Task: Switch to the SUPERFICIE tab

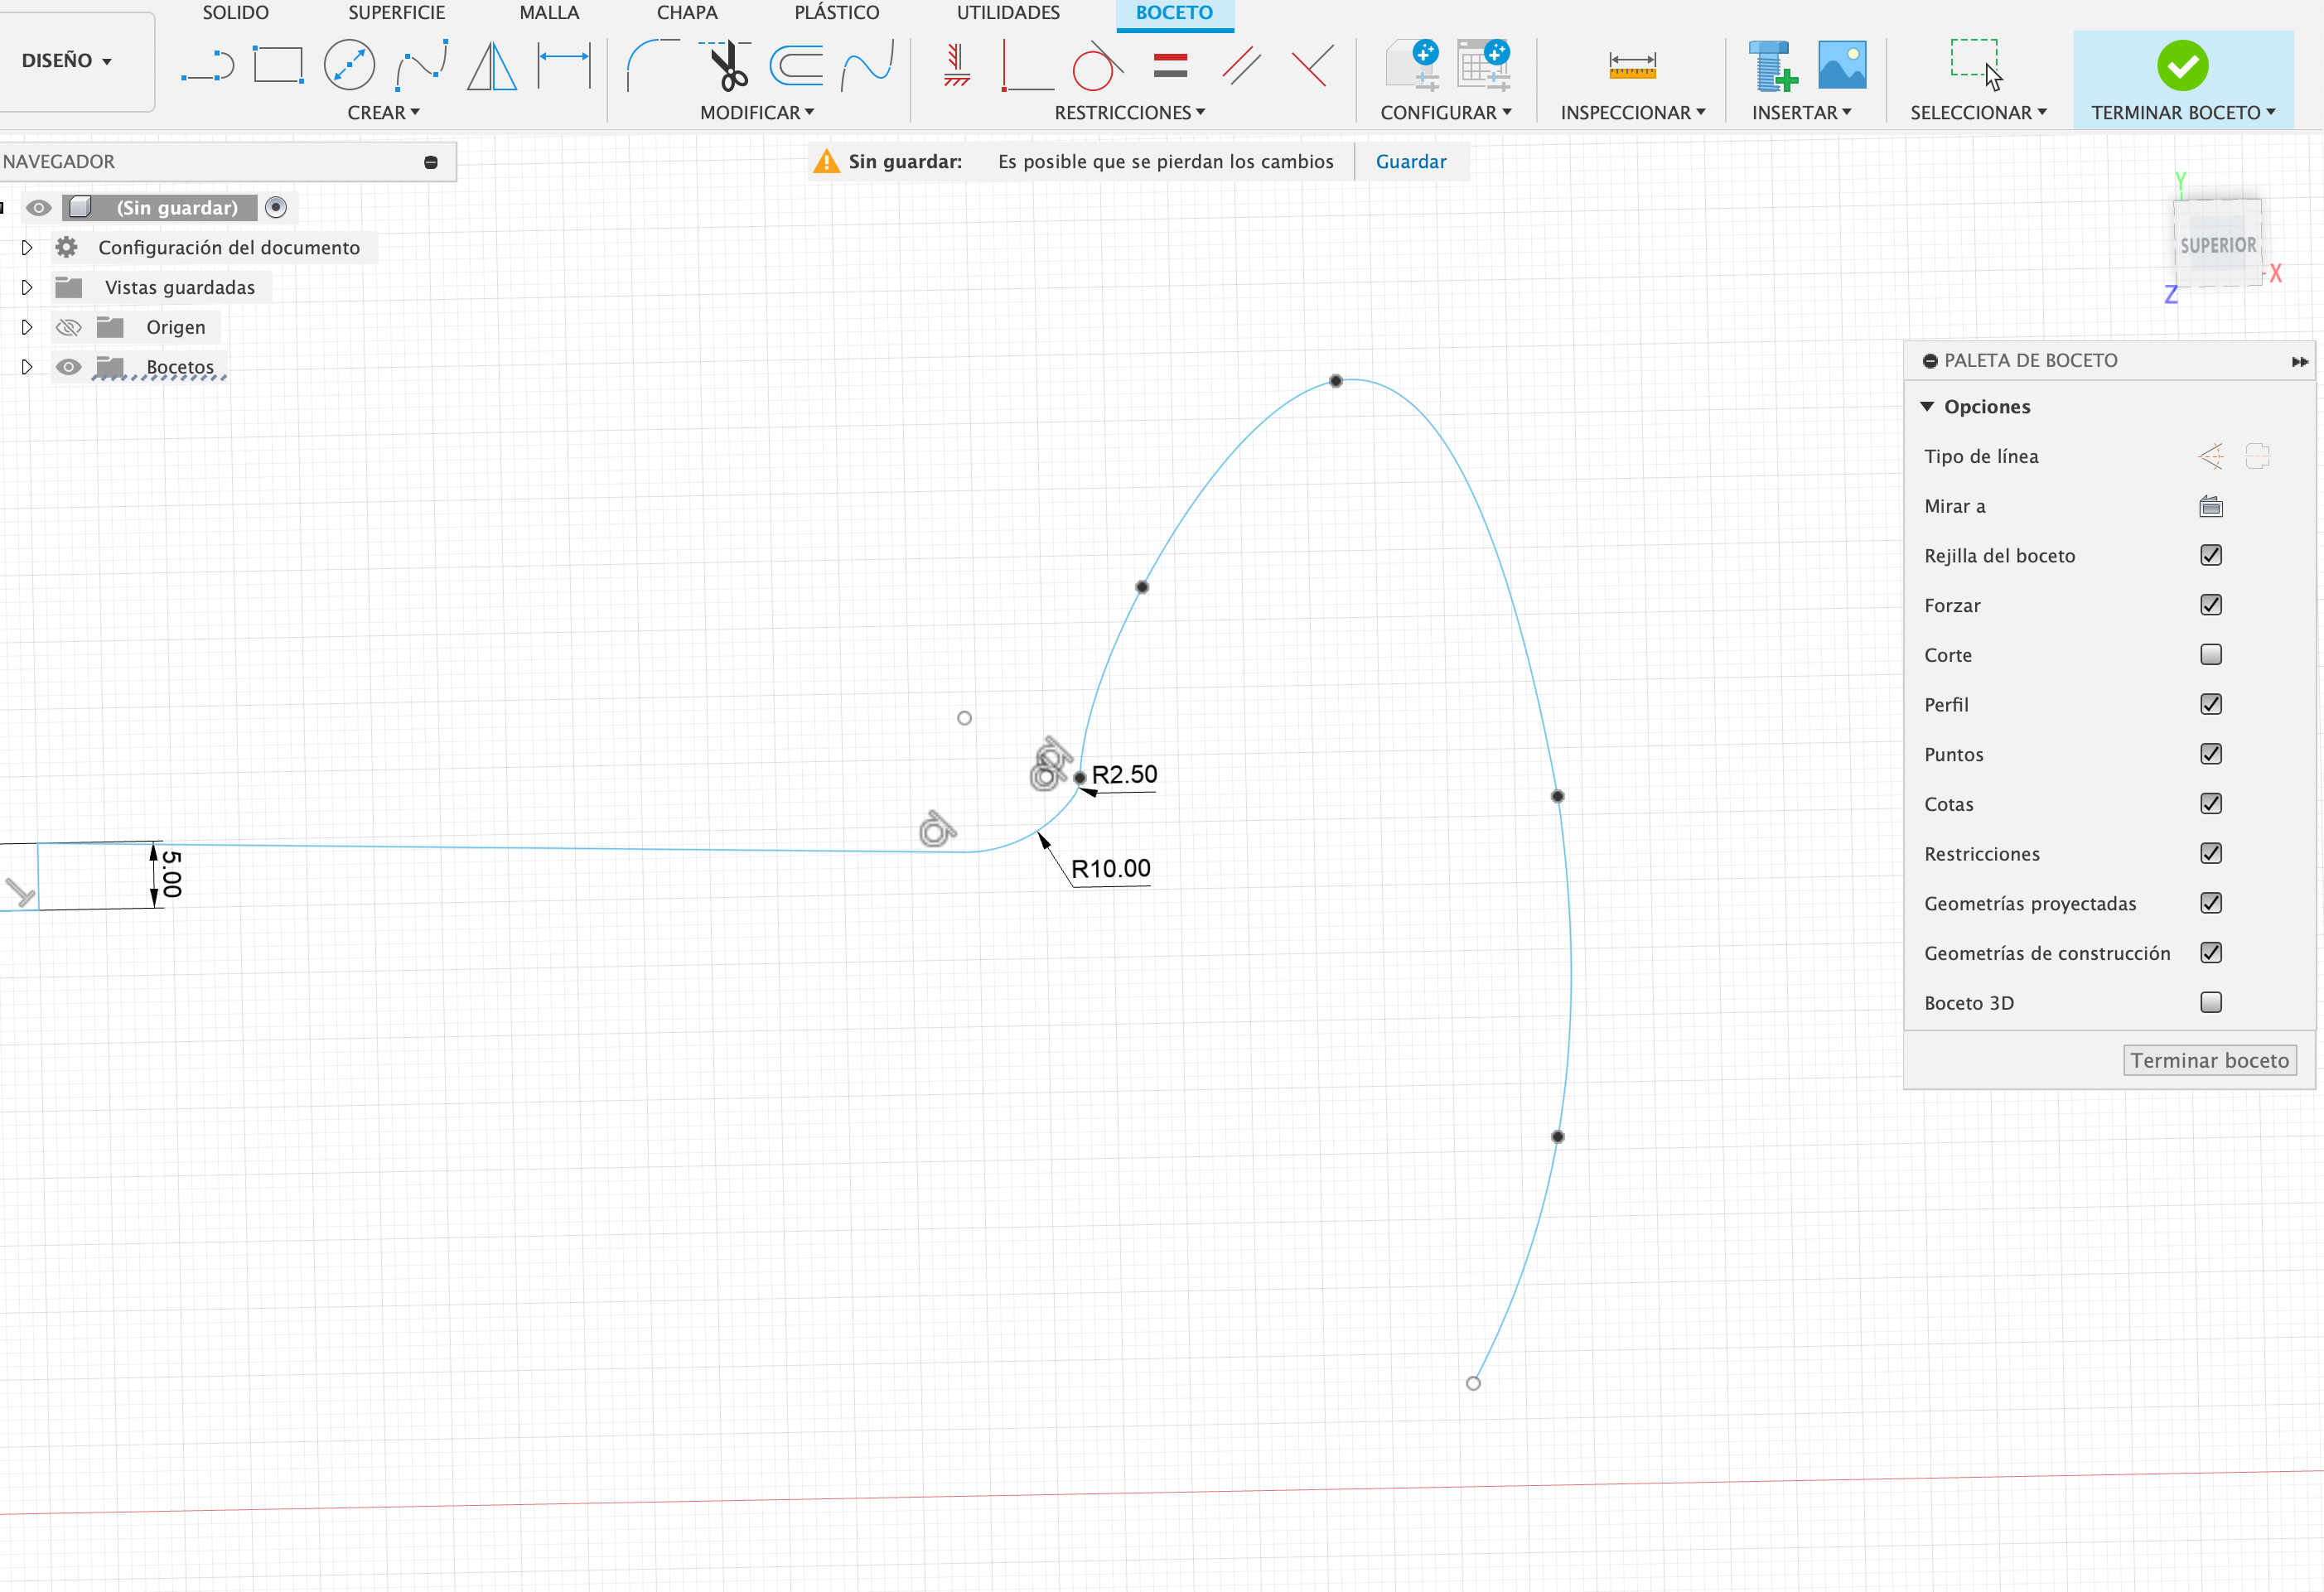Action: 396,13
